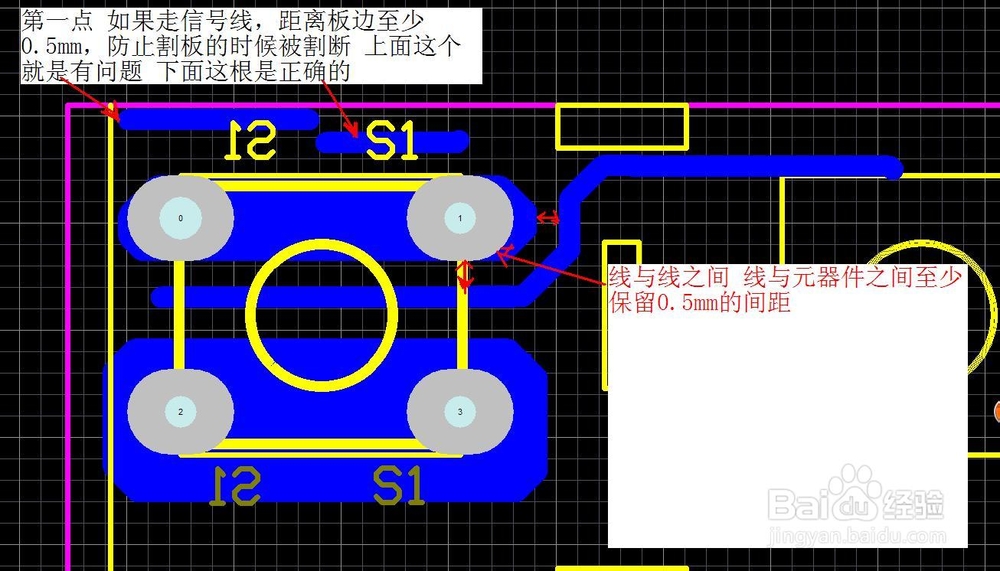Select pad 3 of the switch footprint

click(x=460, y=412)
